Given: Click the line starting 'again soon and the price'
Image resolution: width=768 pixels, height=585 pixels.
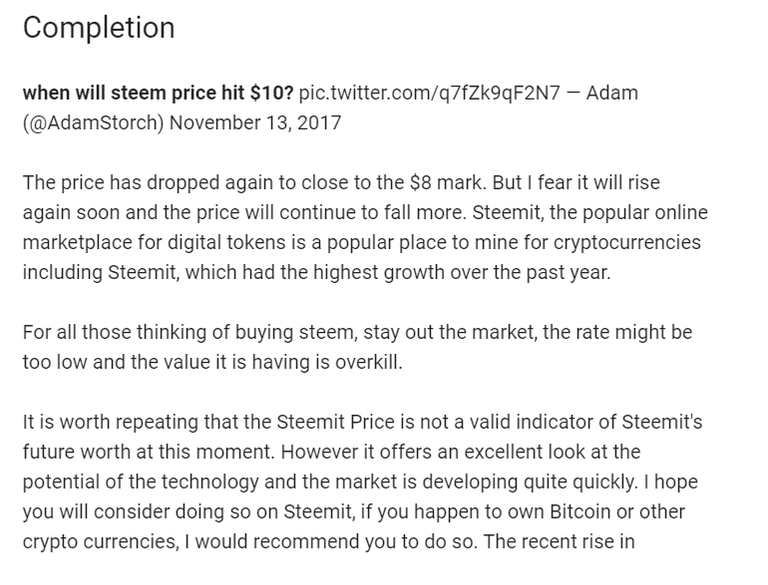Looking at the screenshot, I should point(365,213).
